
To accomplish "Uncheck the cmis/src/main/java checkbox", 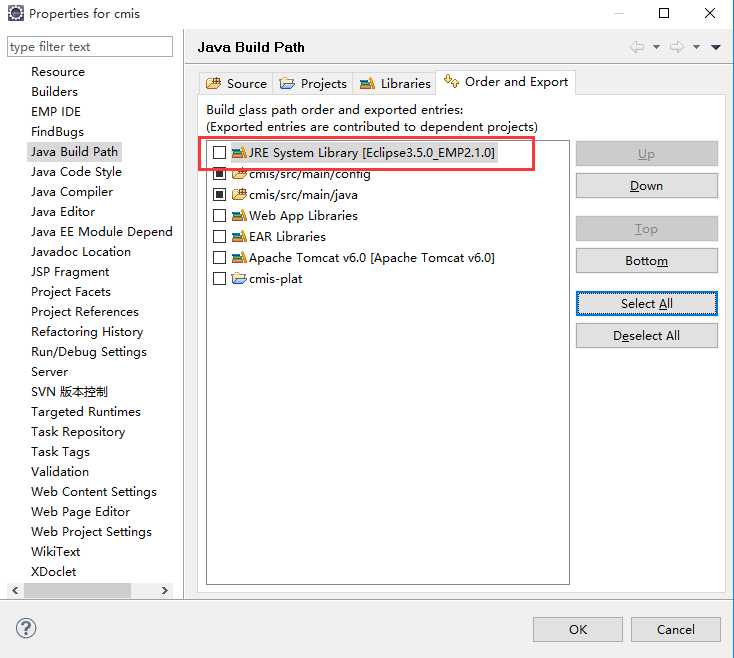I will point(219,194).
